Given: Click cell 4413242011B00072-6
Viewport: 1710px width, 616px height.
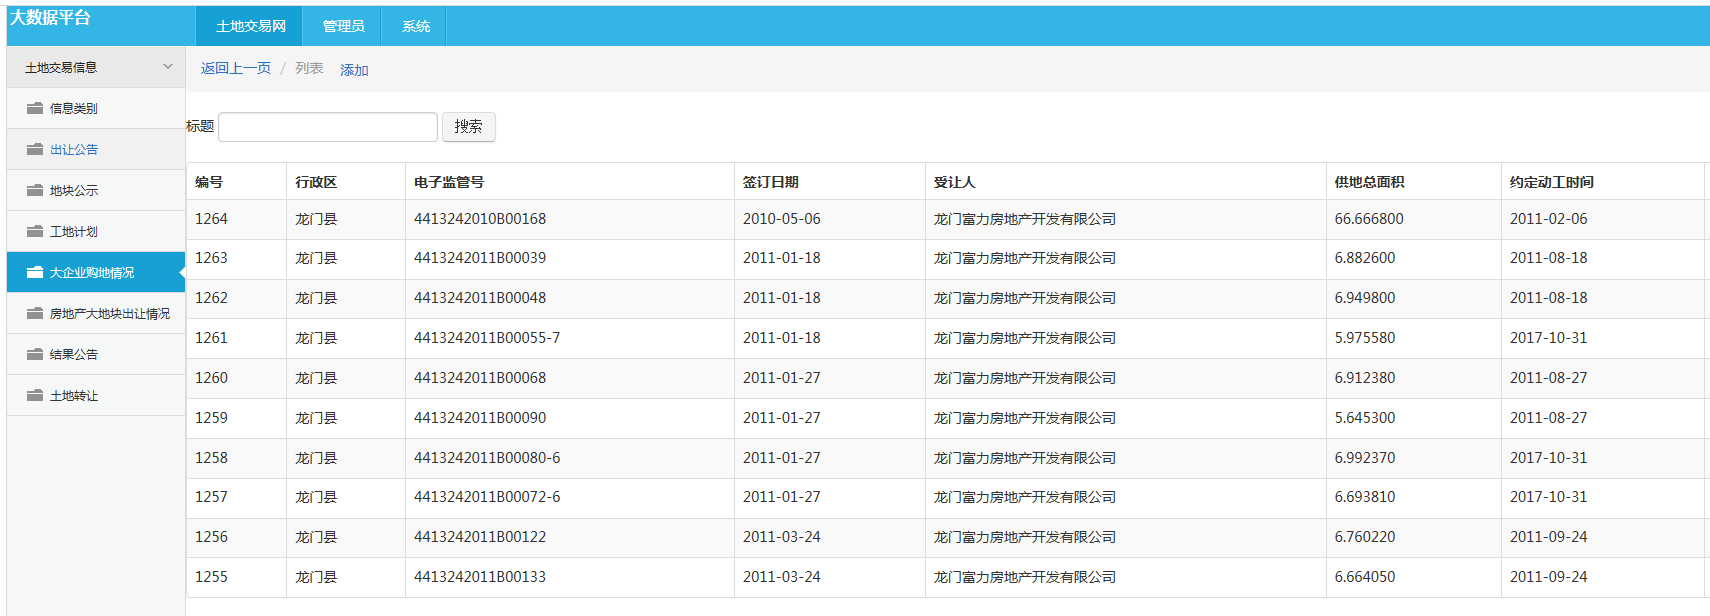Looking at the screenshot, I should pos(487,497).
